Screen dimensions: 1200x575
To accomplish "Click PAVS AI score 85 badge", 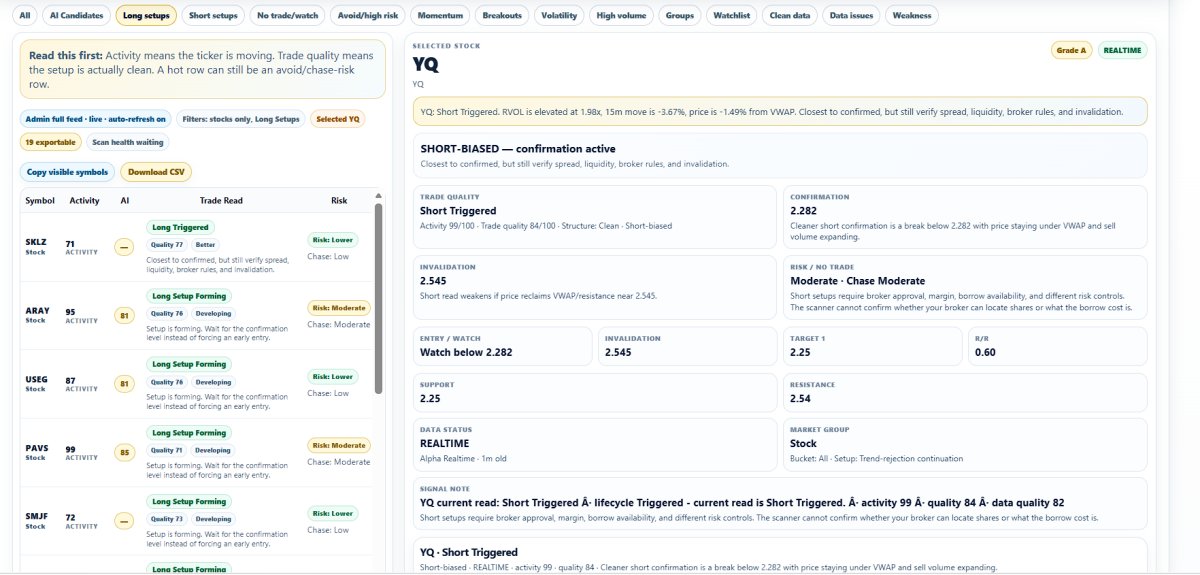I will pyautogui.click(x=125, y=453).
